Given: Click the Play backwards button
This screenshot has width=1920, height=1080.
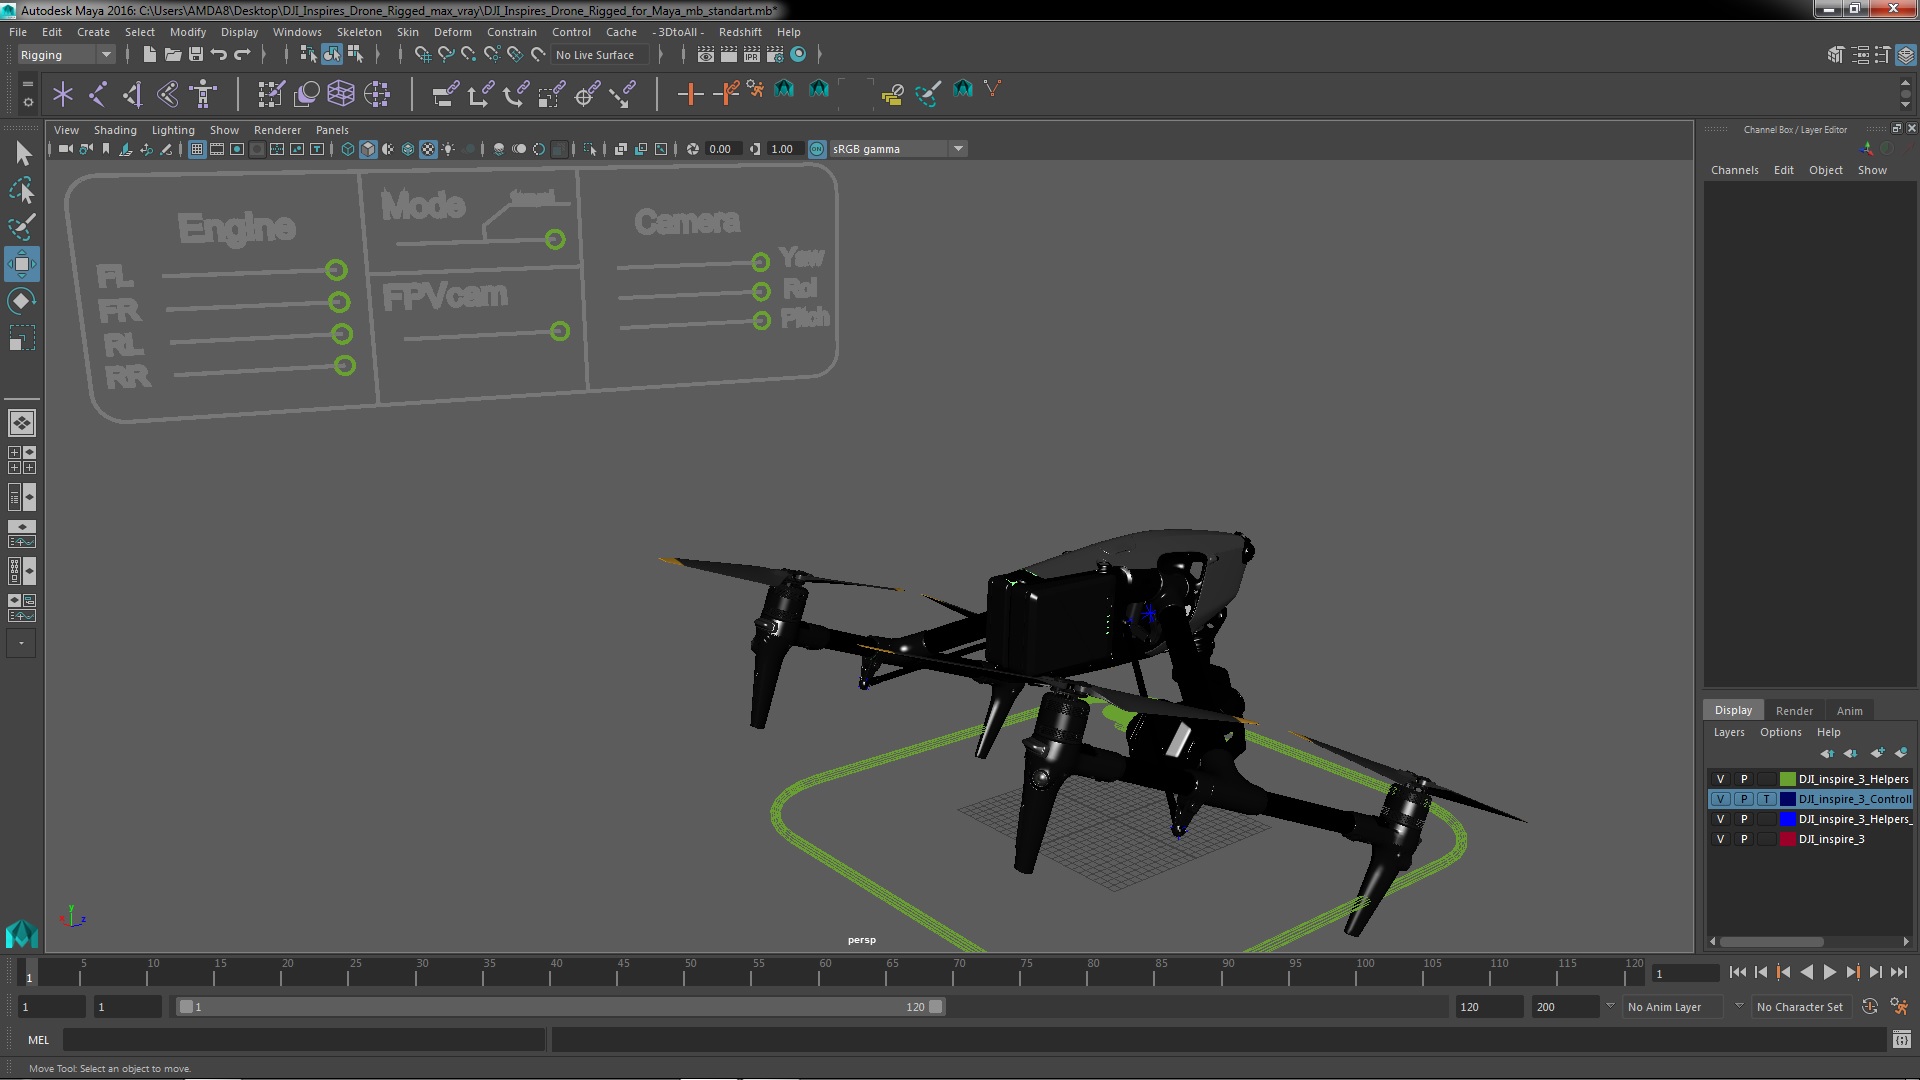Looking at the screenshot, I should (x=1806, y=972).
